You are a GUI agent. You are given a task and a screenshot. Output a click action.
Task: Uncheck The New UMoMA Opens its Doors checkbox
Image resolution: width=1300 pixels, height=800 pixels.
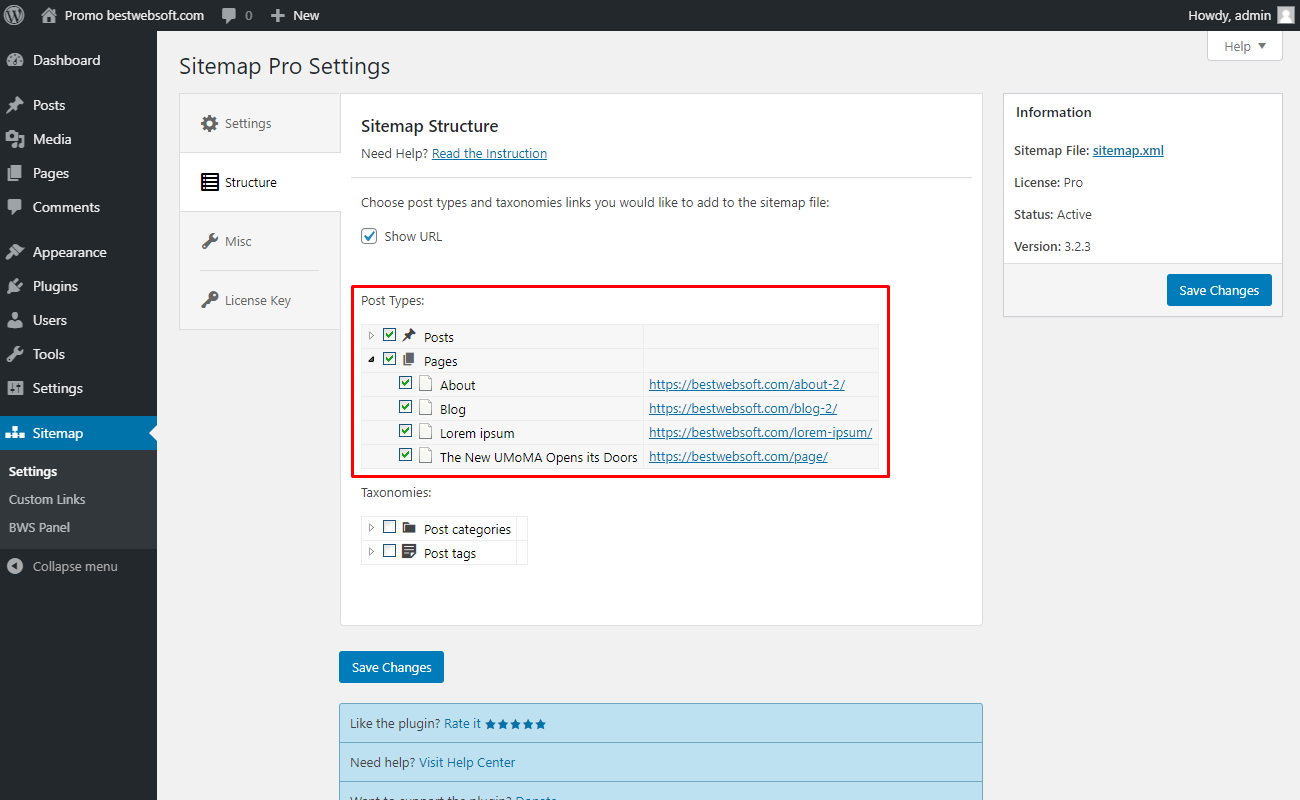tap(406, 455)
